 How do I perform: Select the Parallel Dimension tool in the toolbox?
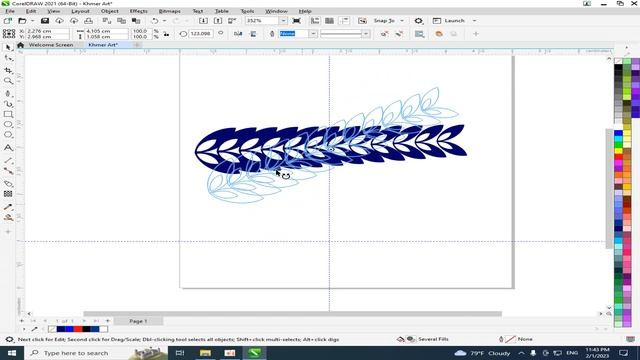8,160
